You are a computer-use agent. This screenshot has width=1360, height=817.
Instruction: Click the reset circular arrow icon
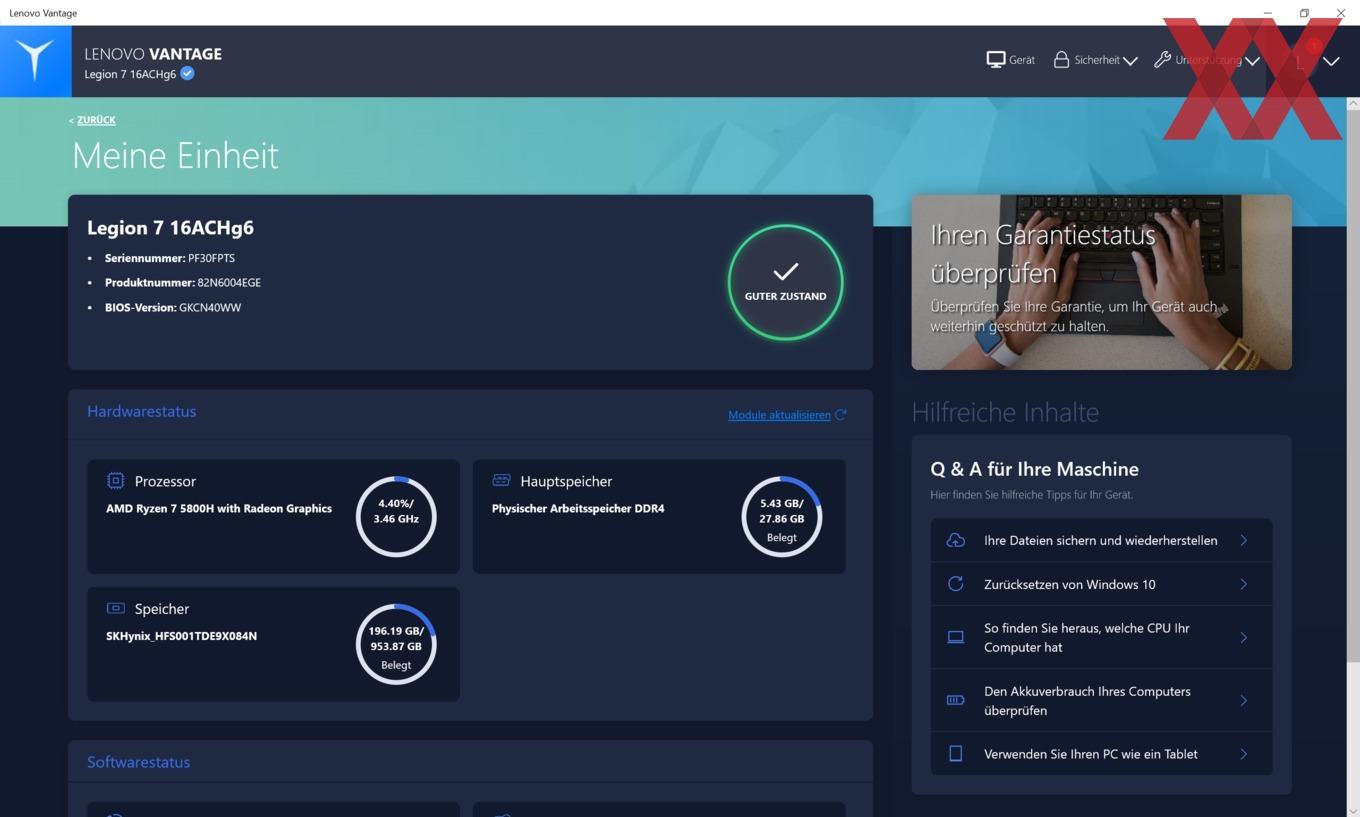955,584
